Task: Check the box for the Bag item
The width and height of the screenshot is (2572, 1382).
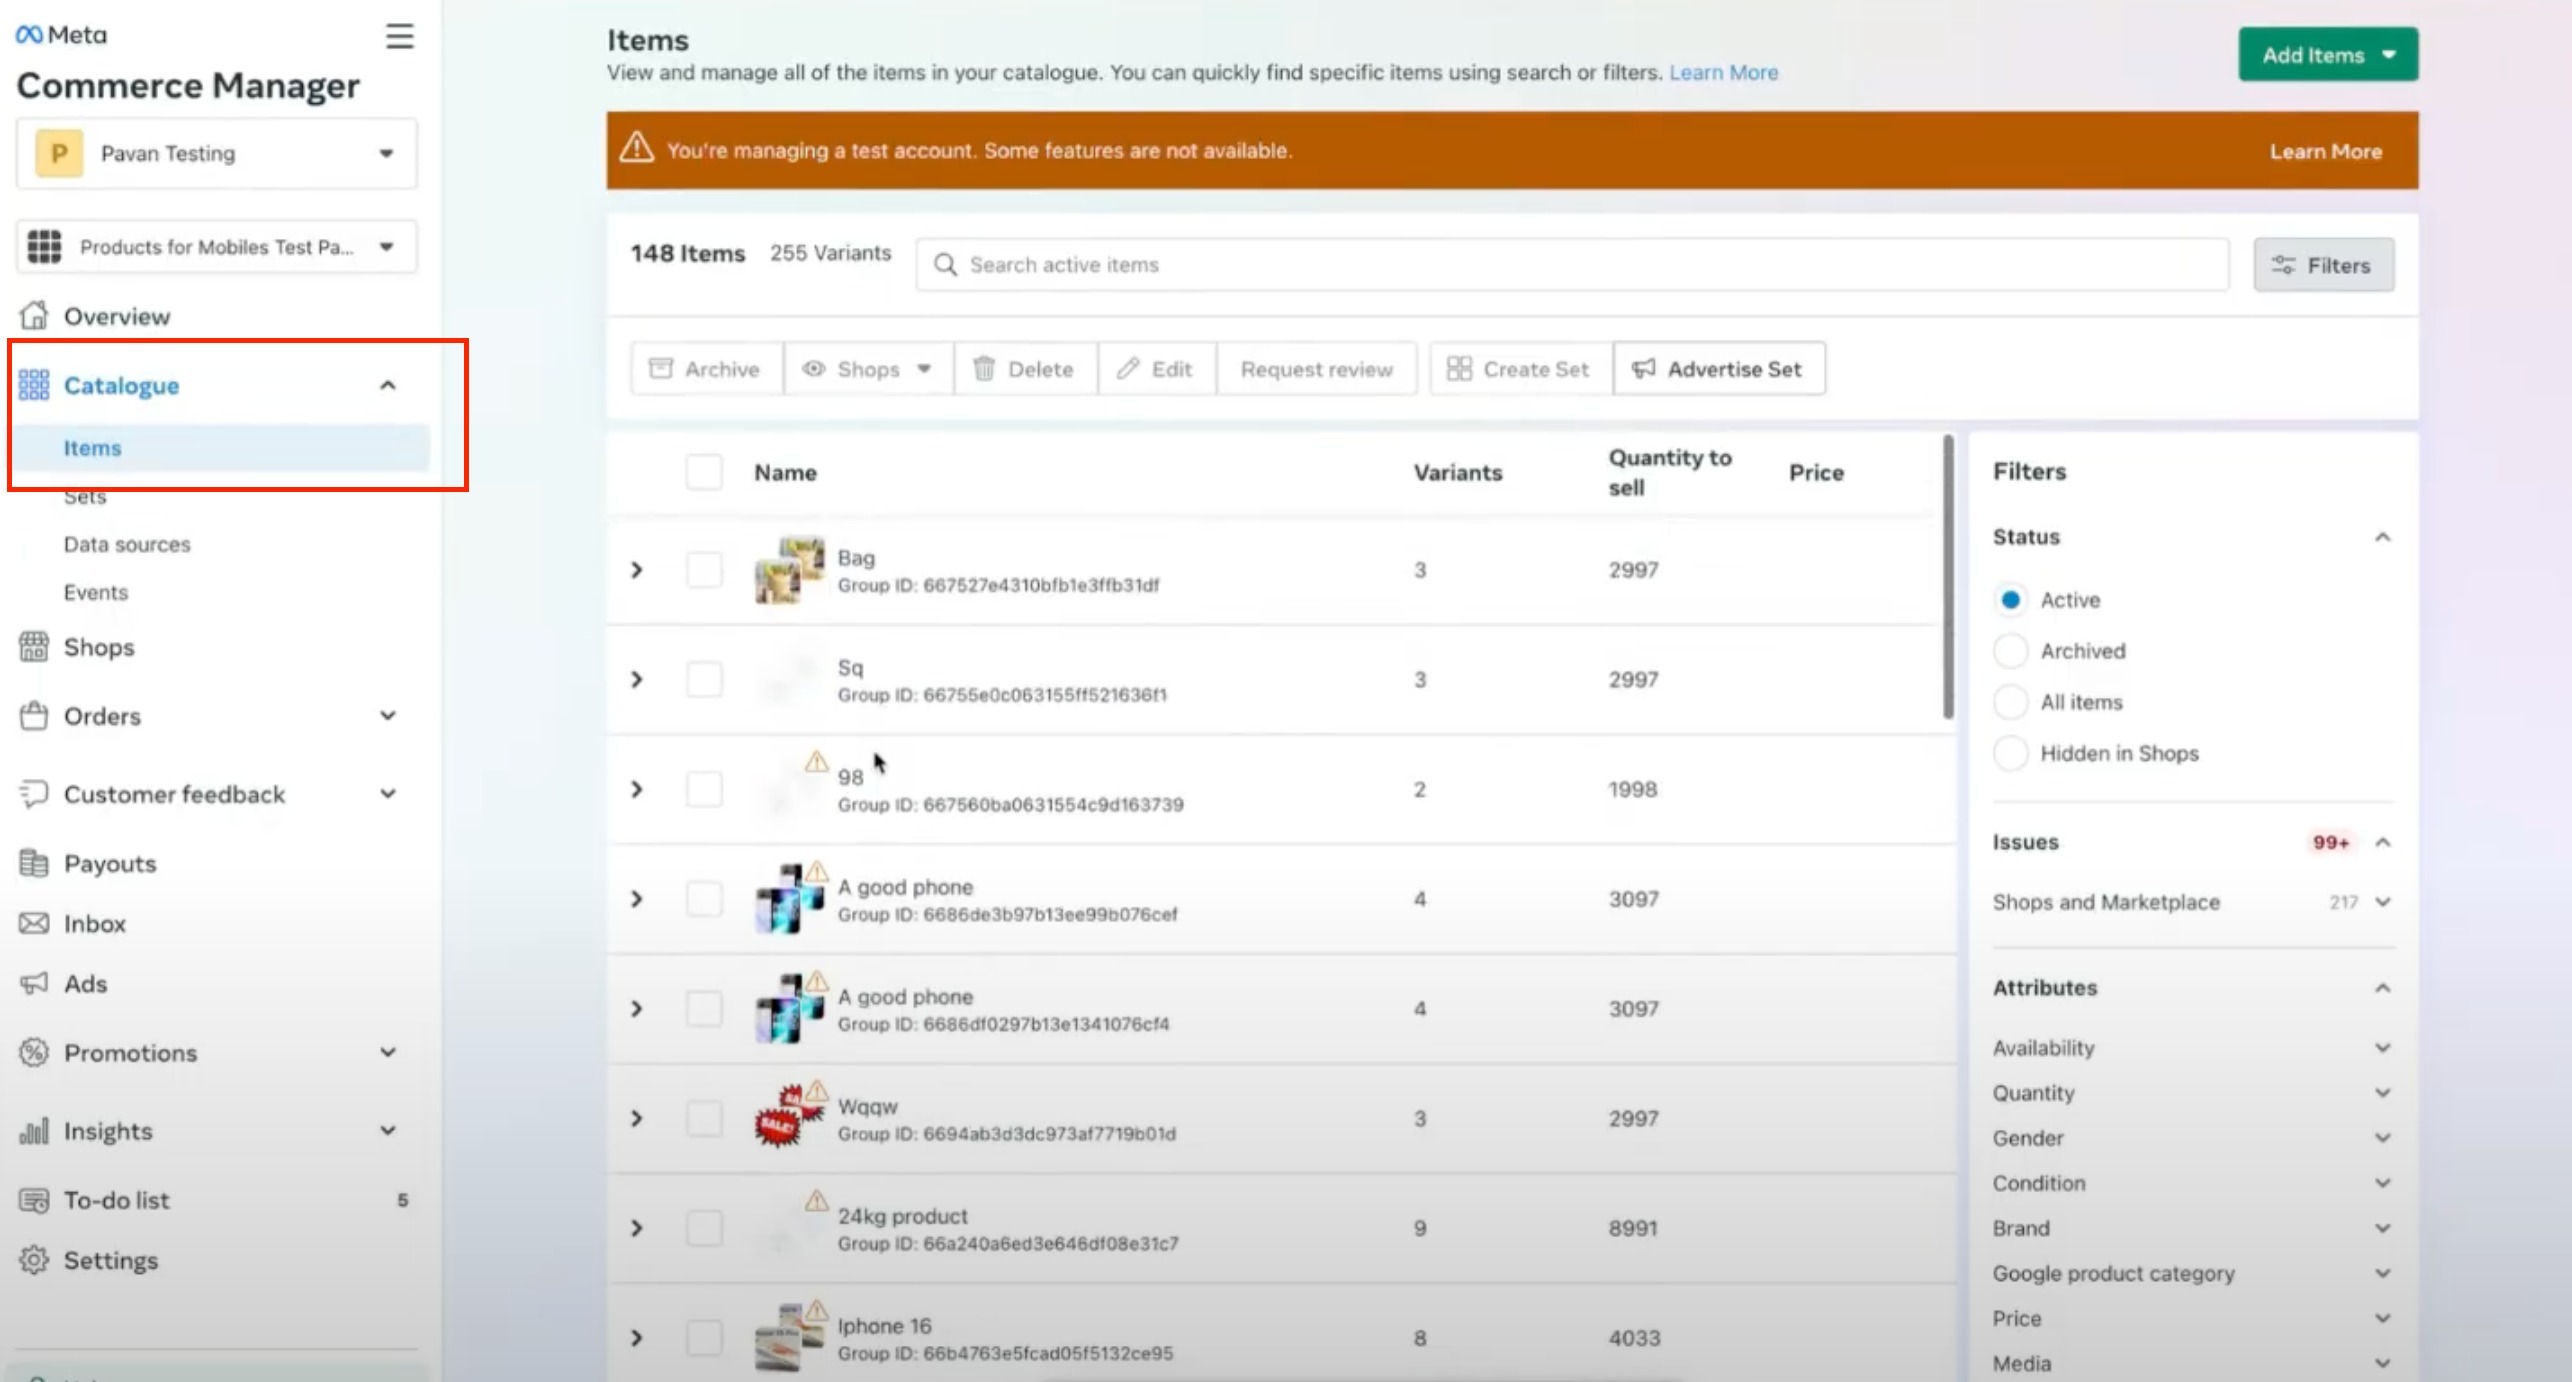Action: pos(703,570)
